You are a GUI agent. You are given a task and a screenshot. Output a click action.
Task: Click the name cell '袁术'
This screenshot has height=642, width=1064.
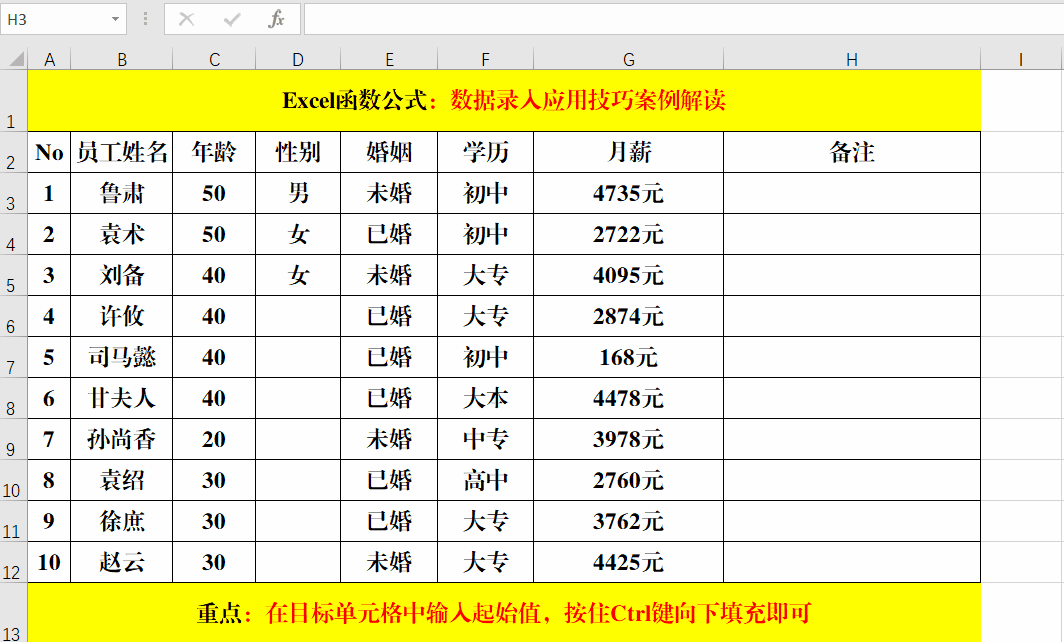click(x=122, y=234)
